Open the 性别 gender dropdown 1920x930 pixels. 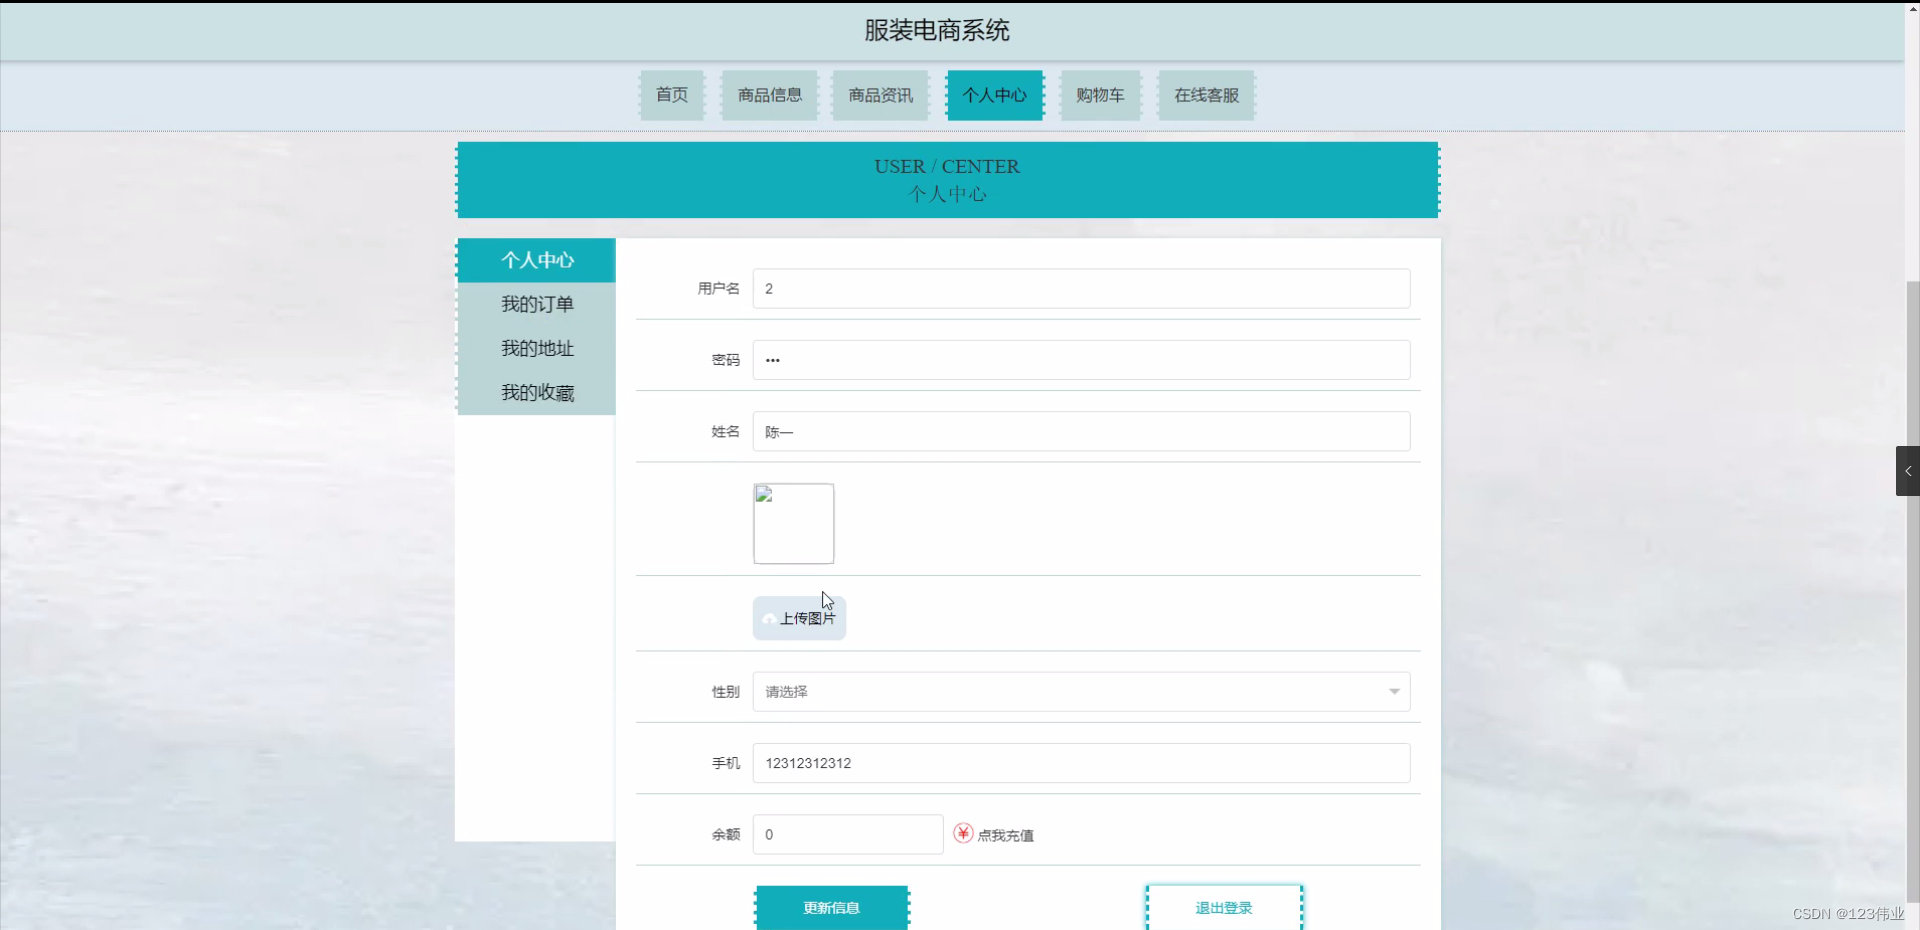[x=1080, y=691]
